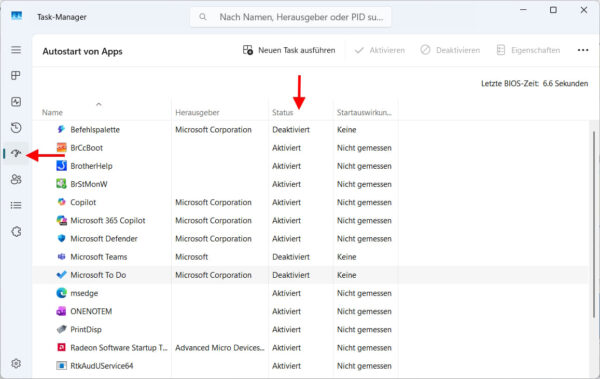The height and width of the screenshot is (379, 600).
Task: Click the Deaktivieren toolbar button
Action: (x=450, y=50)
